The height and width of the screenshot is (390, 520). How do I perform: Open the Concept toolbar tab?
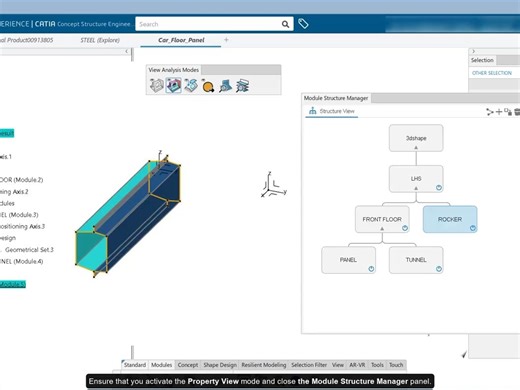pos(188,365)
